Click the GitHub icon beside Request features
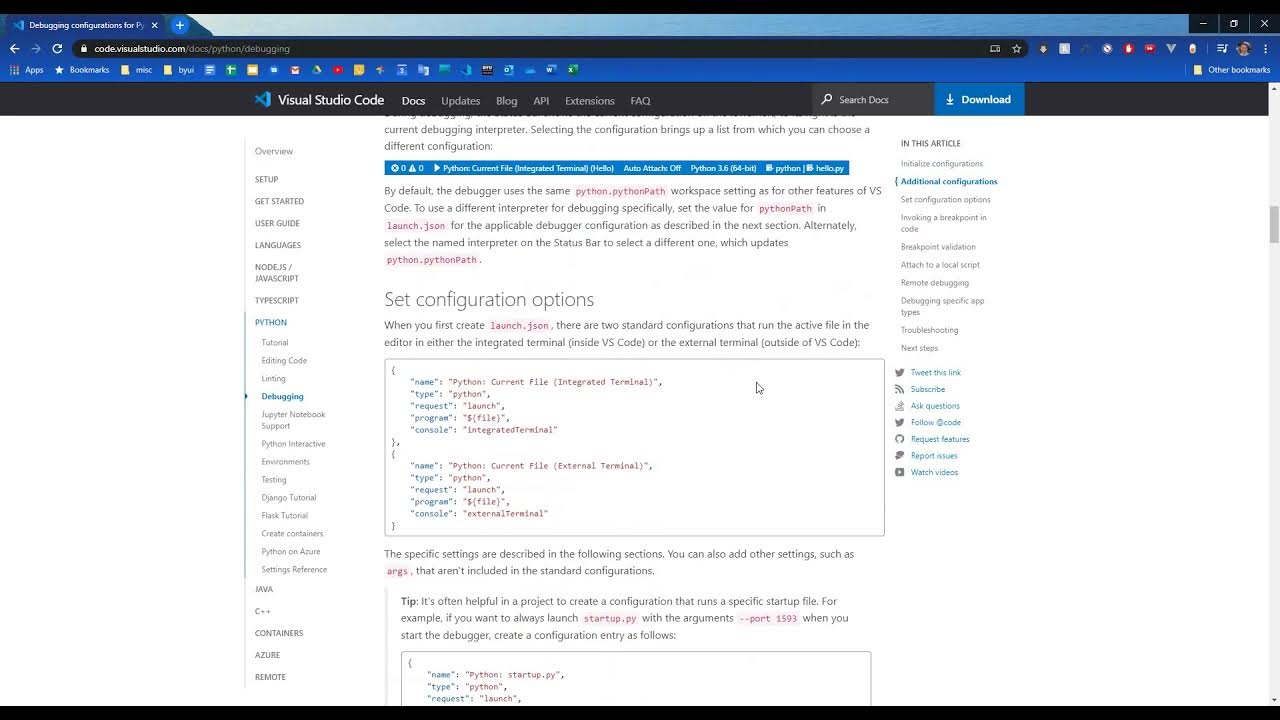 (x=899, y=439)
